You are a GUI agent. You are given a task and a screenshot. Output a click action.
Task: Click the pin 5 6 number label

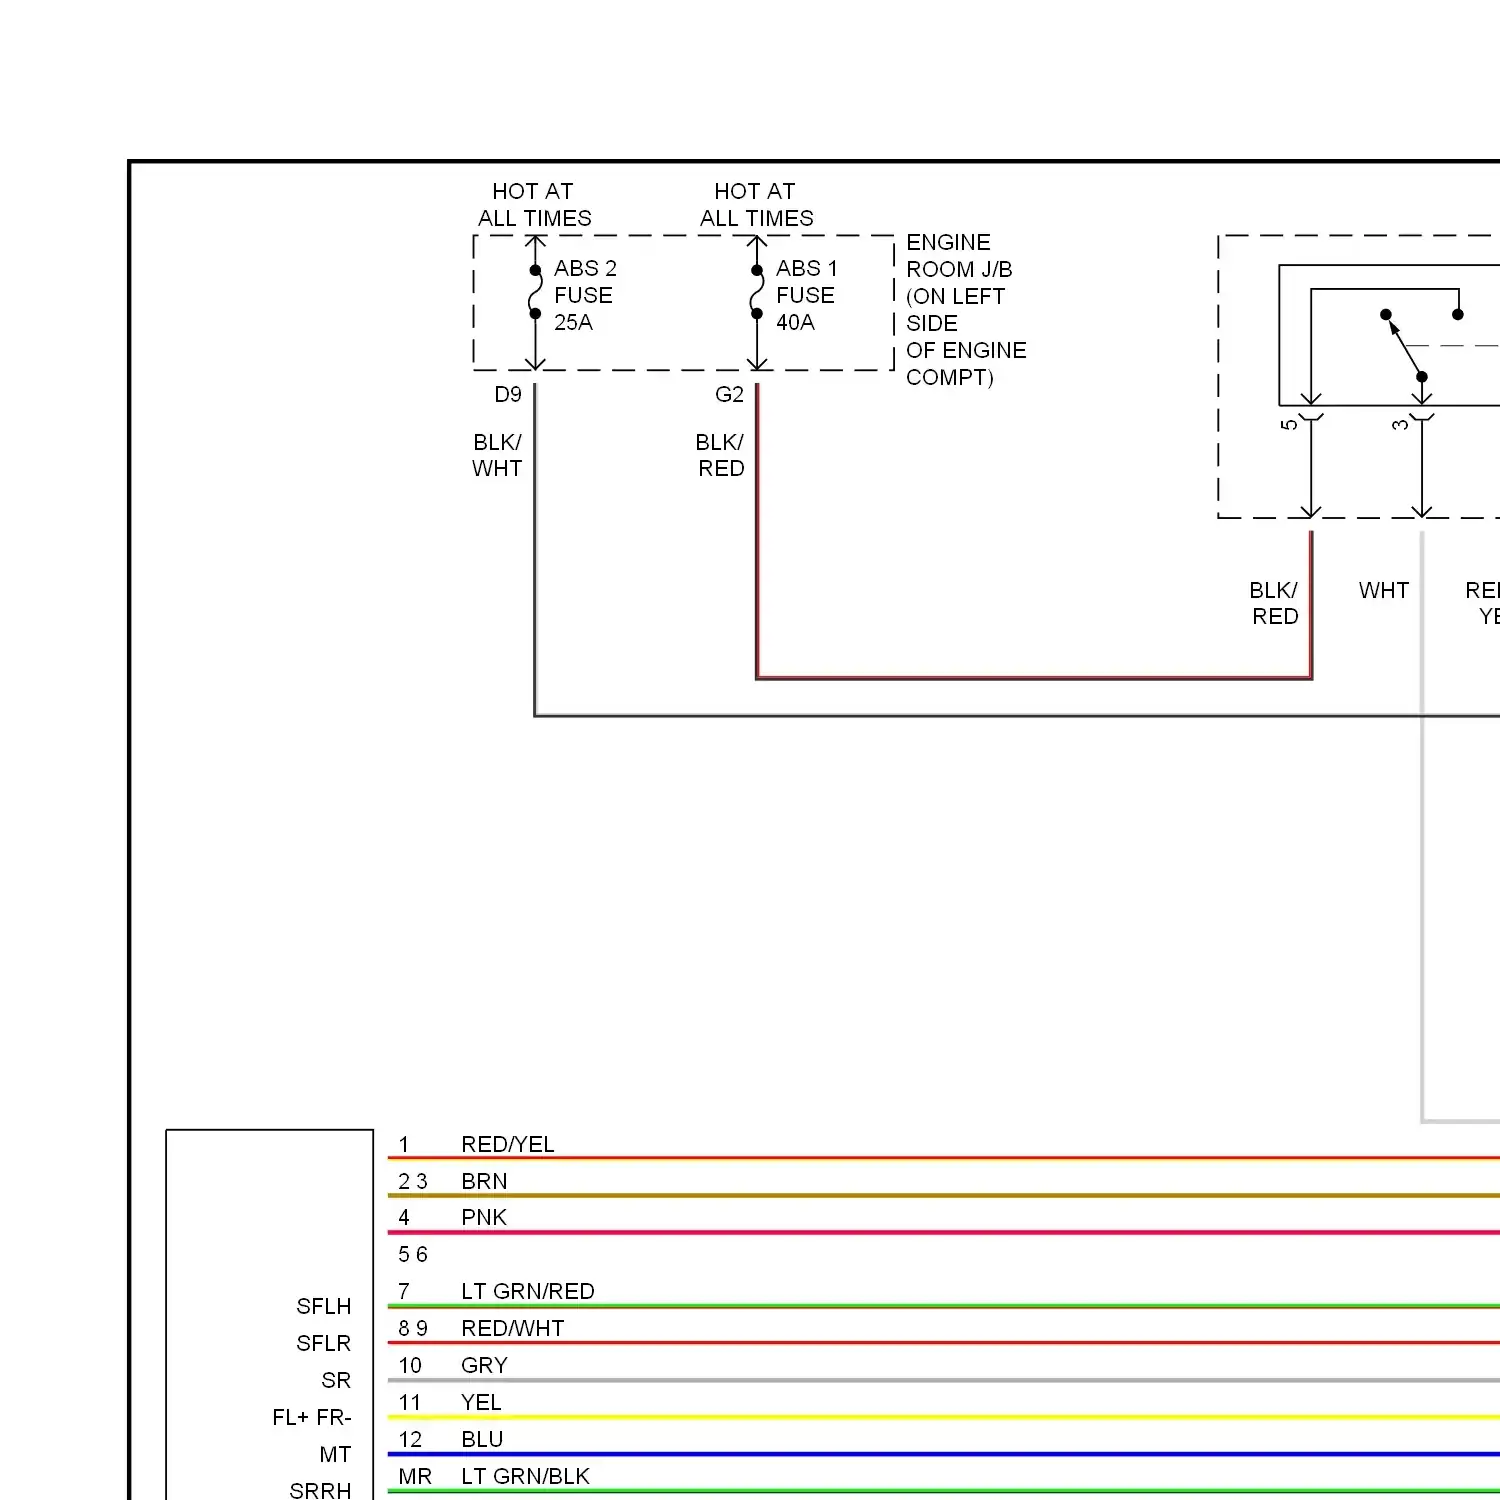(413, 1254)
